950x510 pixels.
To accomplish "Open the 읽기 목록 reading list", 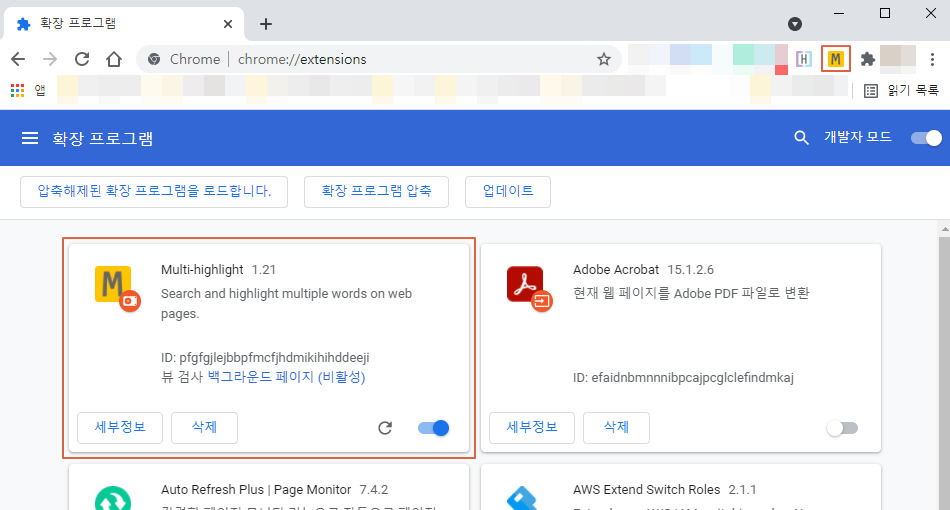I will pos(902,90).
